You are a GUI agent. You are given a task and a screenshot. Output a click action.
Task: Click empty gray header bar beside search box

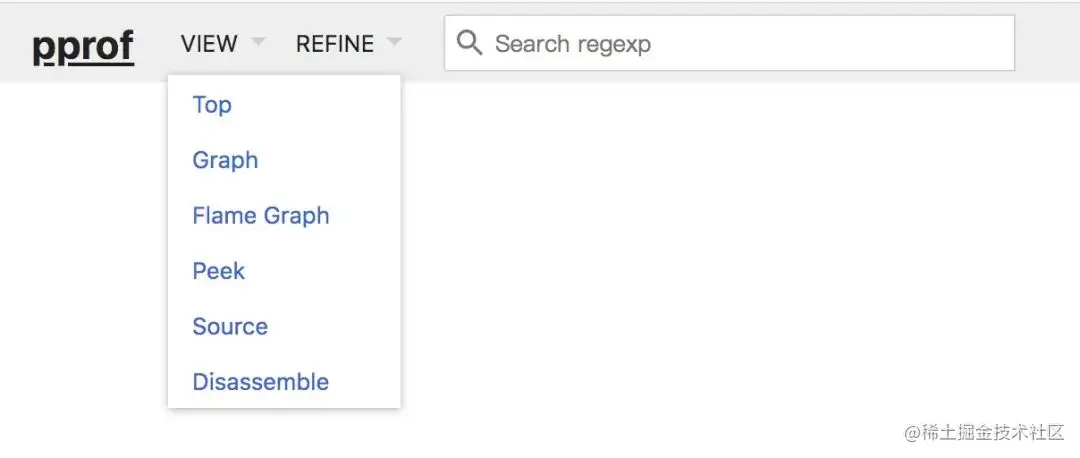1047,43
